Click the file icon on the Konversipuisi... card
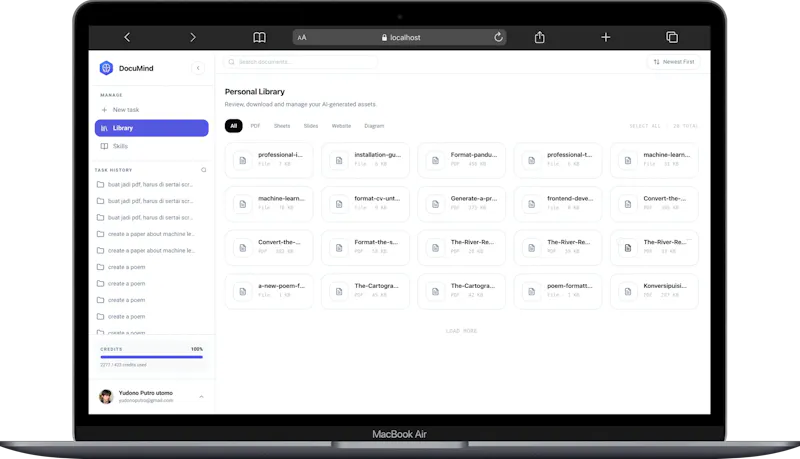 (x=628, y=292)
